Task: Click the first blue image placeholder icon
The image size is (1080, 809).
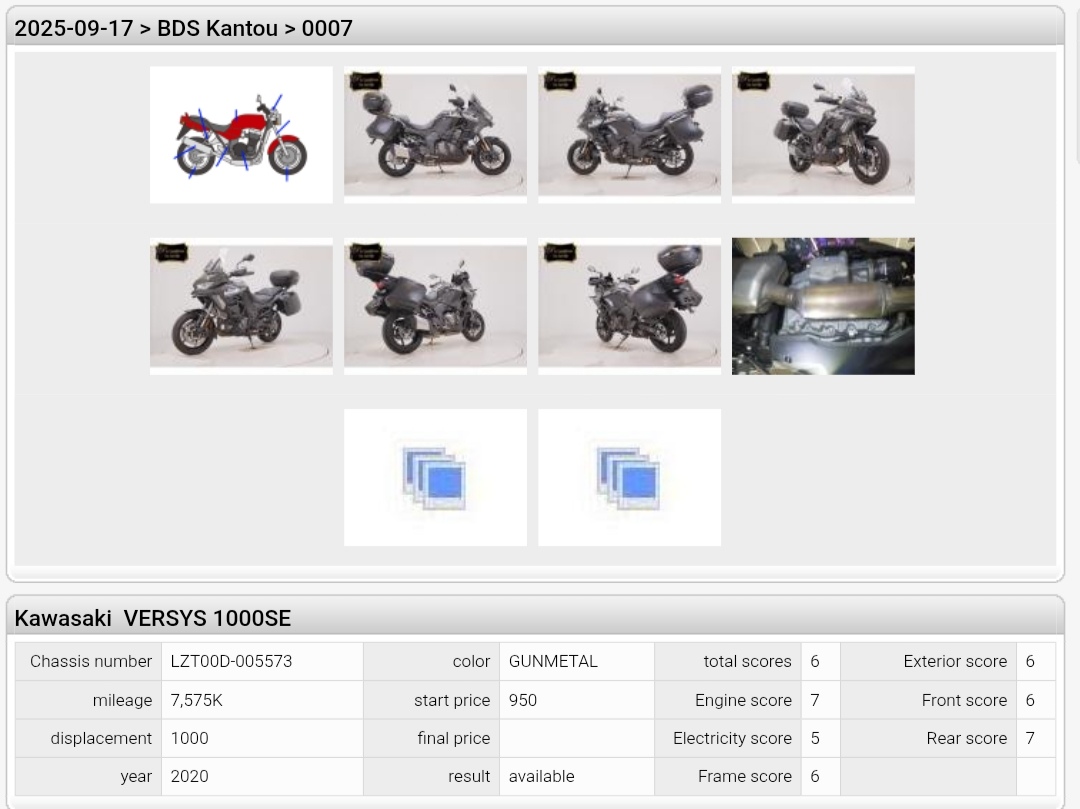Action: (x=435, y=477)
